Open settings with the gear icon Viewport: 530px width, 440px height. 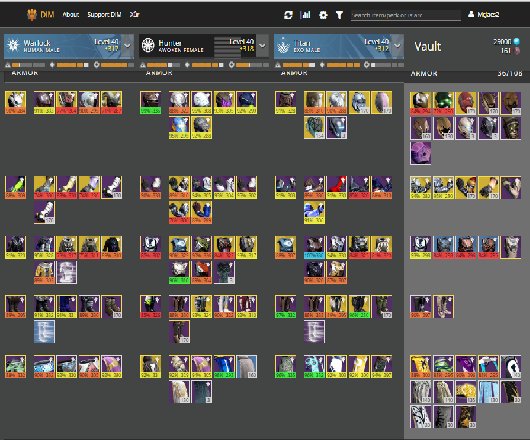(x=323, y=15)
